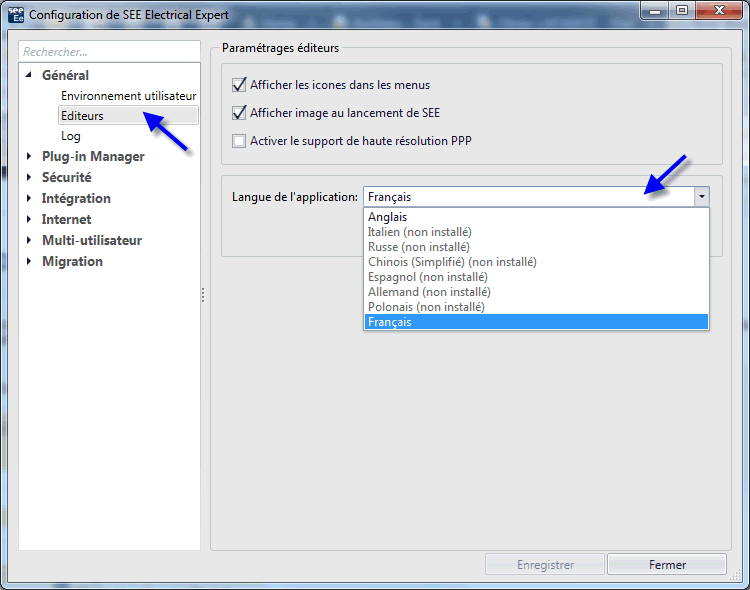Close the configuration window with X
This screenshot has width=750, height=590.
719,11
